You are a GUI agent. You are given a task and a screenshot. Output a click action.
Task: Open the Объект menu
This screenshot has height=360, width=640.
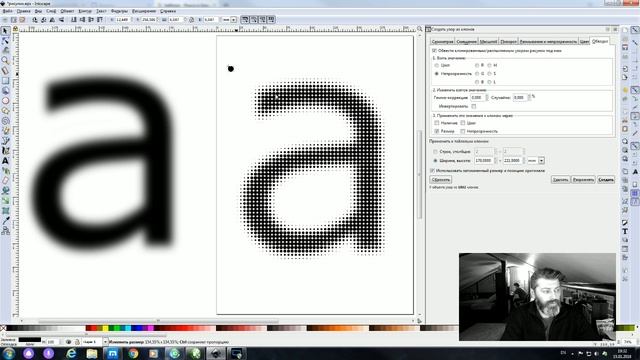tap(67, 11)
